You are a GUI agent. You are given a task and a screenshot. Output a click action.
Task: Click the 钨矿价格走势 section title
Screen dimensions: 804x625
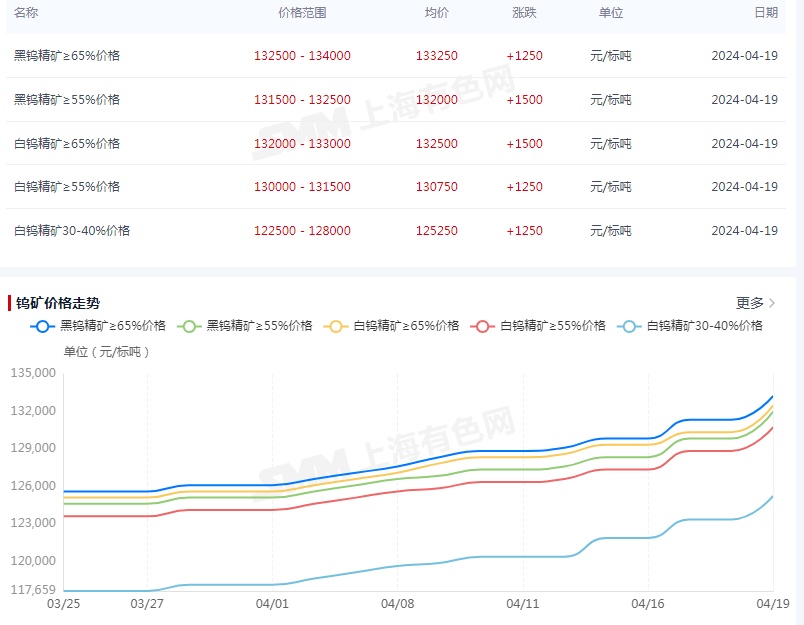57,303
